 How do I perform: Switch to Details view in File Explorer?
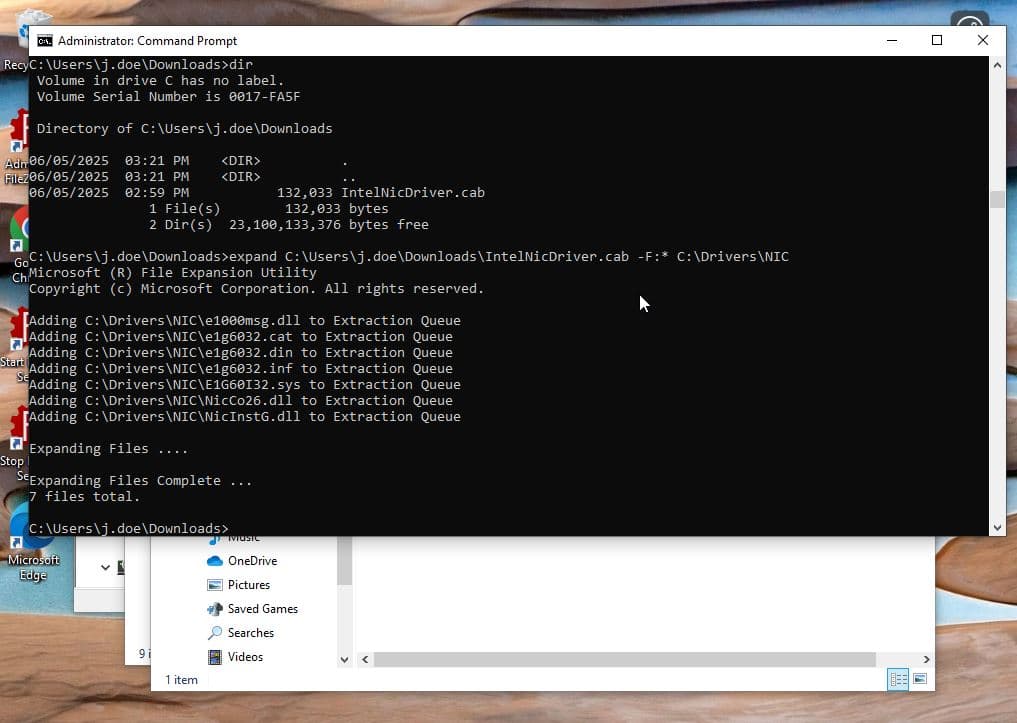898,679
